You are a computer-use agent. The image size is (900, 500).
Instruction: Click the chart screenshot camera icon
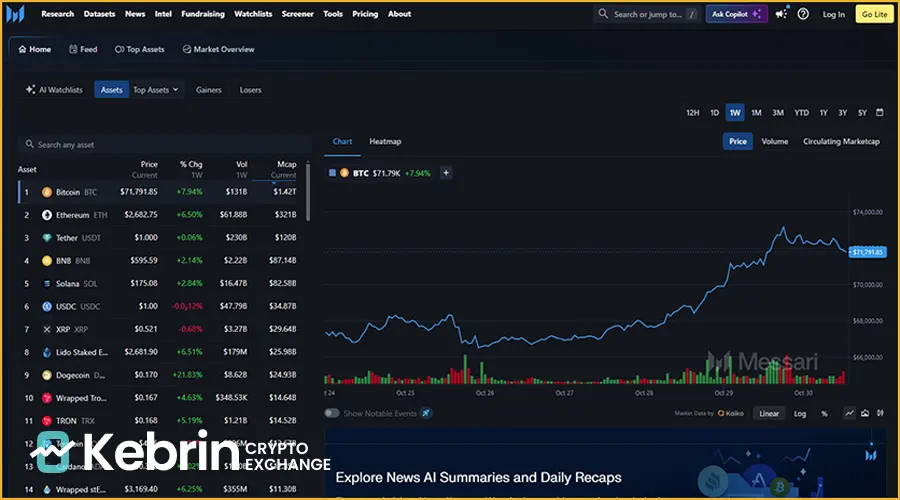(x=865, y=413)
